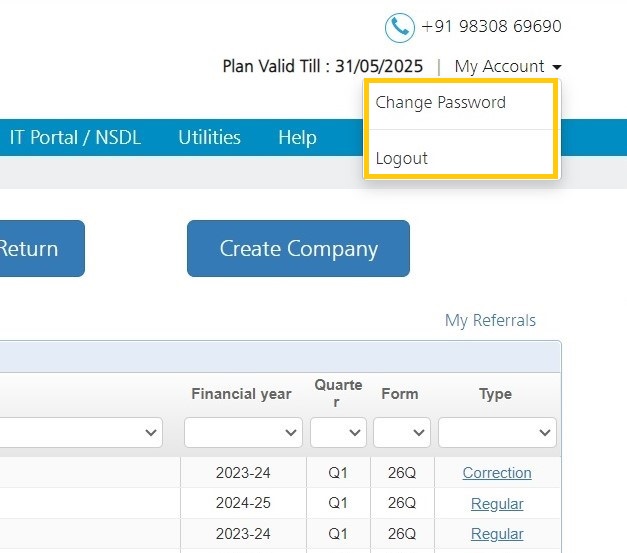627x553 pixels.
Task: Open the My Referrals link
Action: point(490,320)
